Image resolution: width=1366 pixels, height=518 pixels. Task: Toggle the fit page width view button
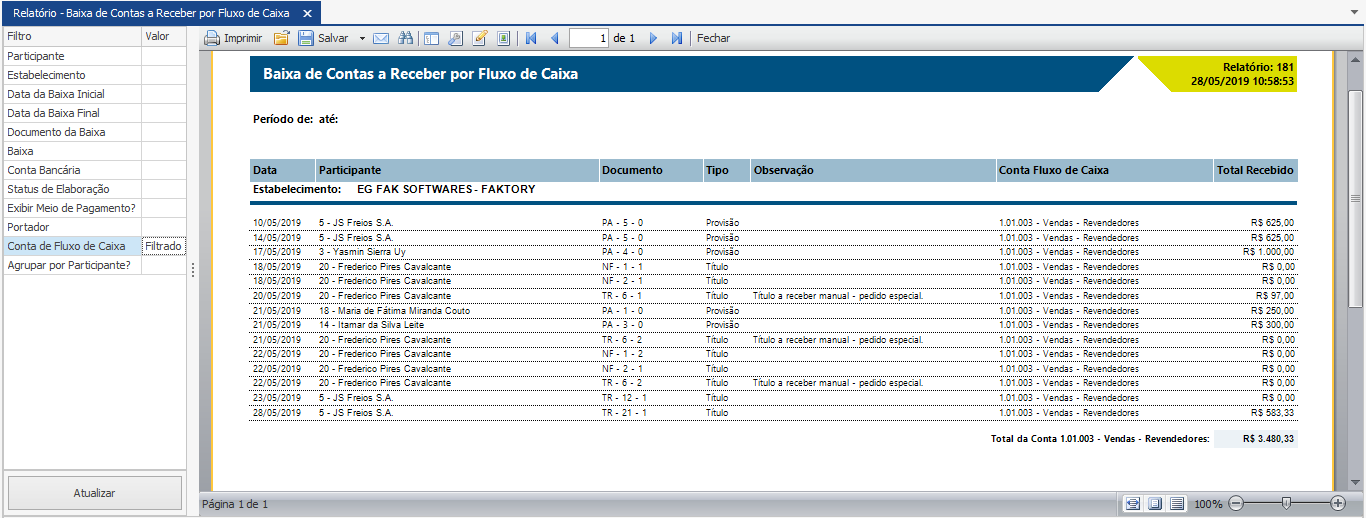click(1132, 503)
